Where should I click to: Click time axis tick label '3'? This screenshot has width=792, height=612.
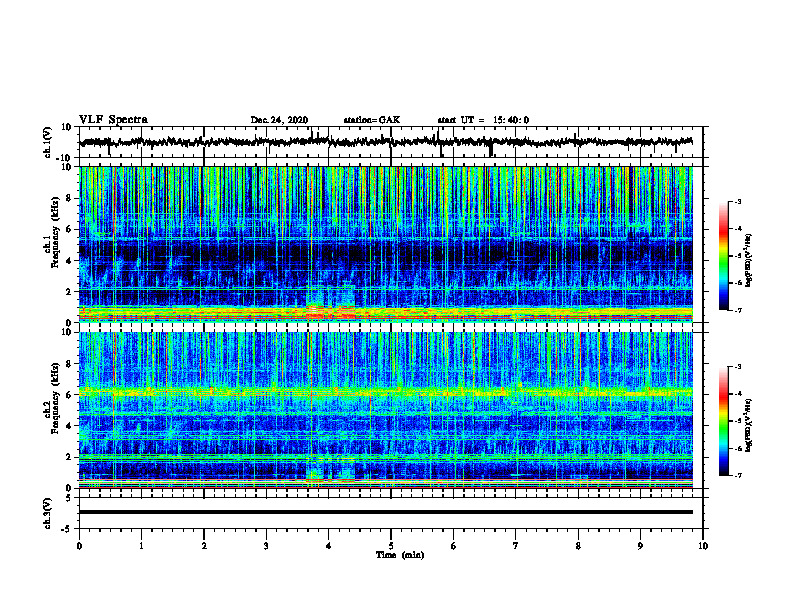coord(266,546)
